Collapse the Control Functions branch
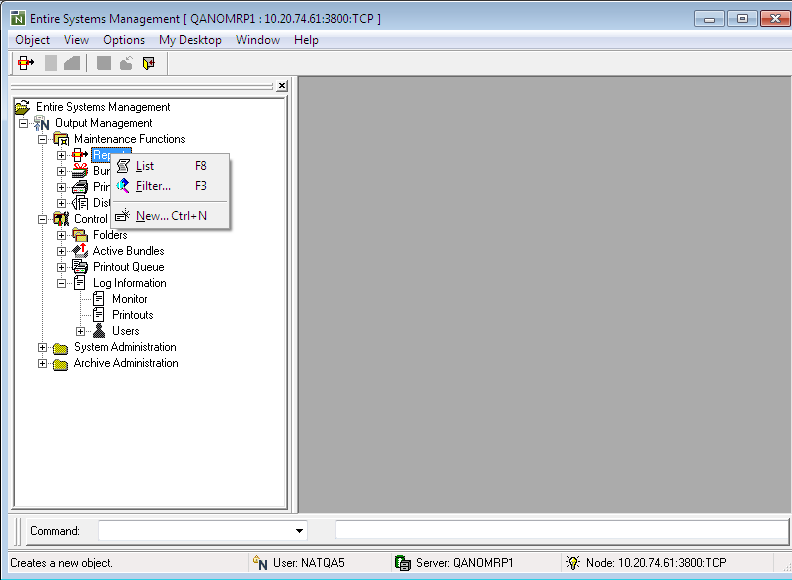The height and width of the screenshot is (580, 792). click(42, 219)
